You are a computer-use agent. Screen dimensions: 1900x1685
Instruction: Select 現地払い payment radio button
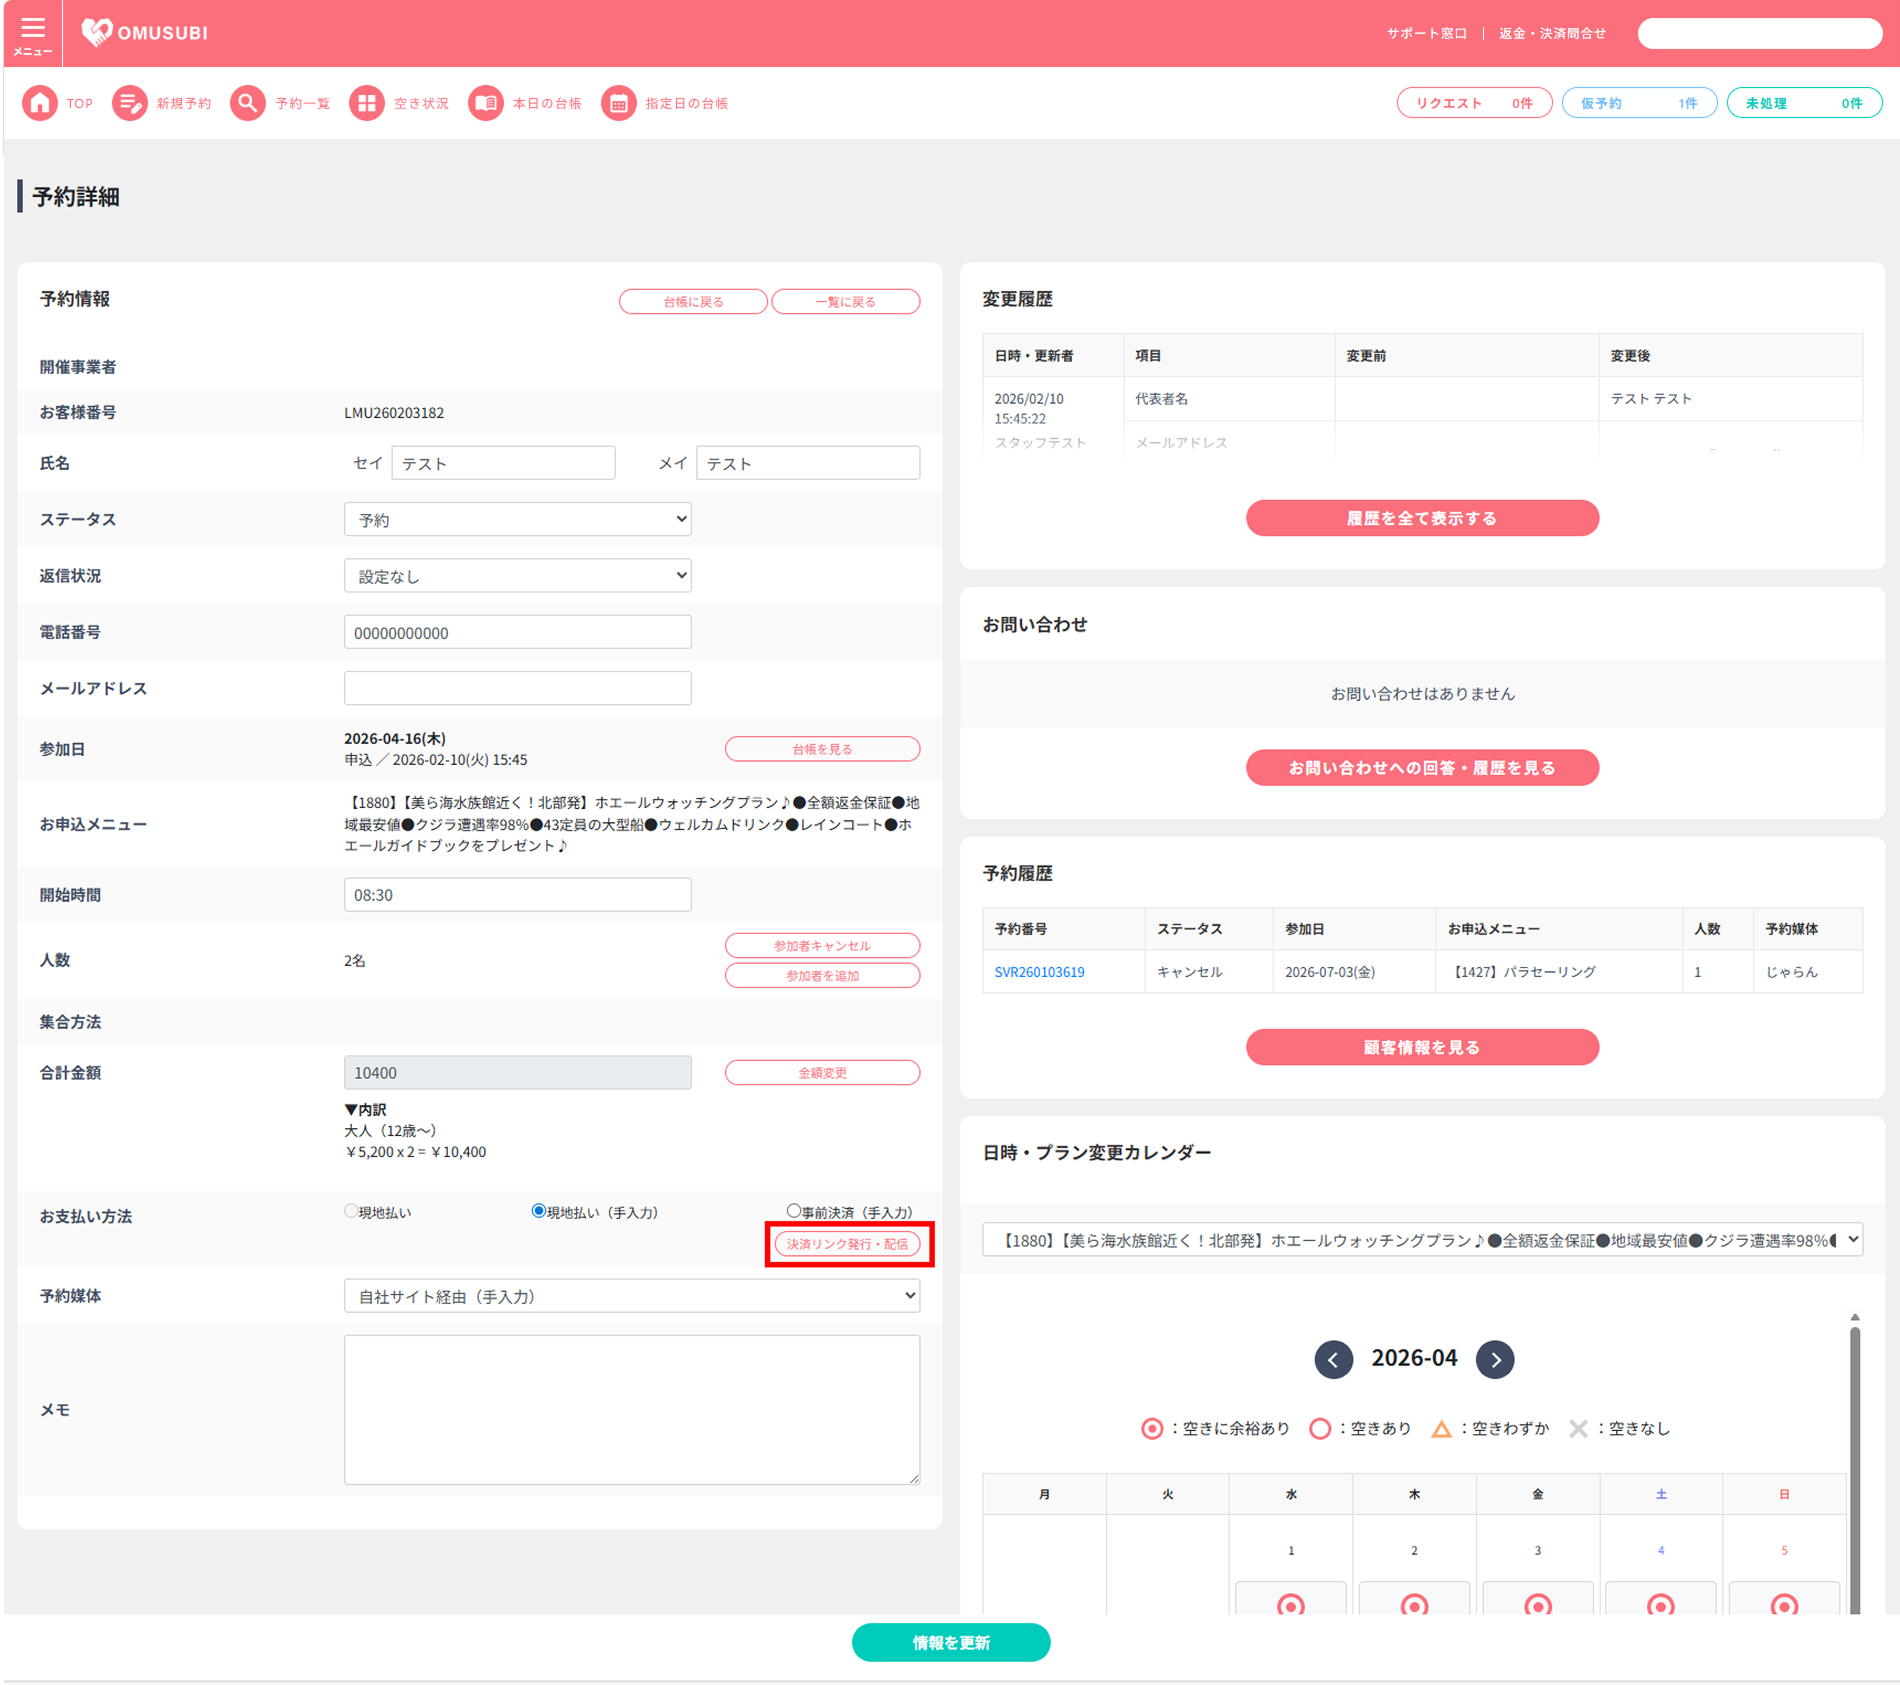[351, 1211]
